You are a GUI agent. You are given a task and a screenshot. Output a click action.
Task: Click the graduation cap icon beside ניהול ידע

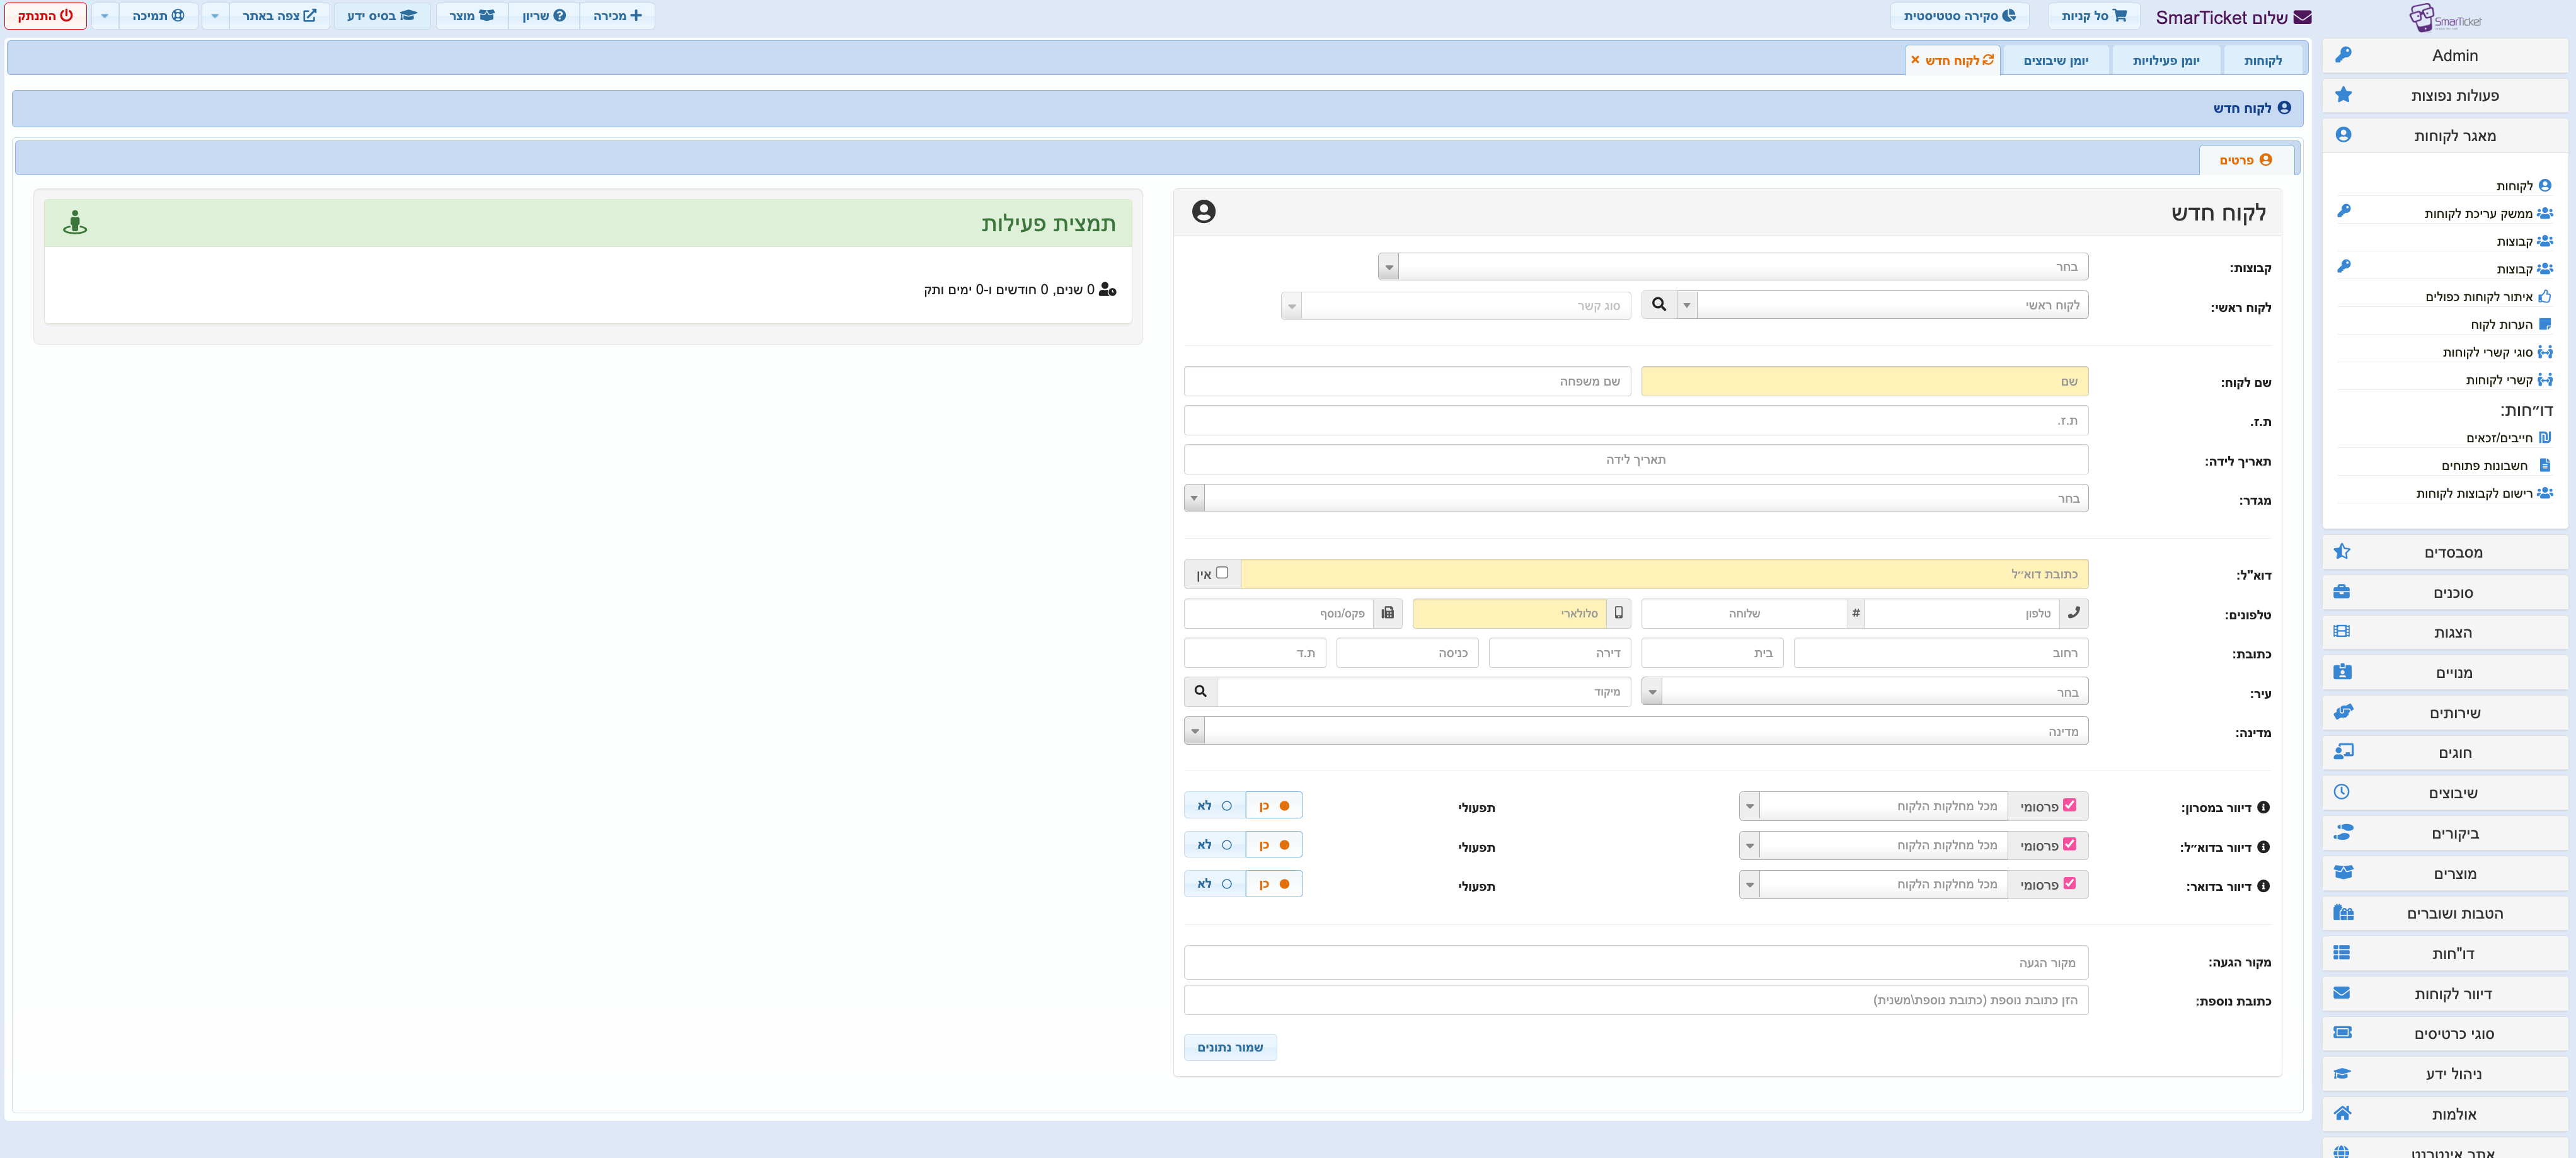pos(2341,1073)
